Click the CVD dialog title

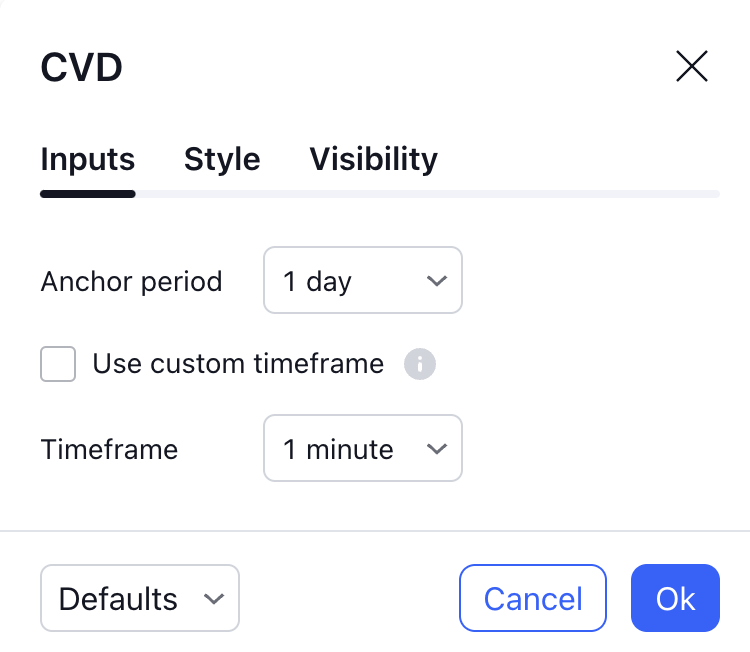[81, 68]
